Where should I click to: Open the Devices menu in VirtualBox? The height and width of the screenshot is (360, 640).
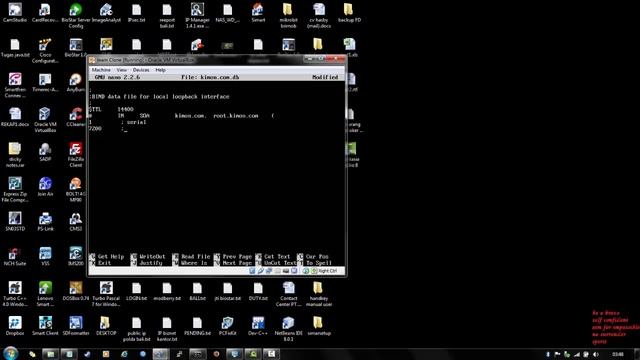coord(141,70)
